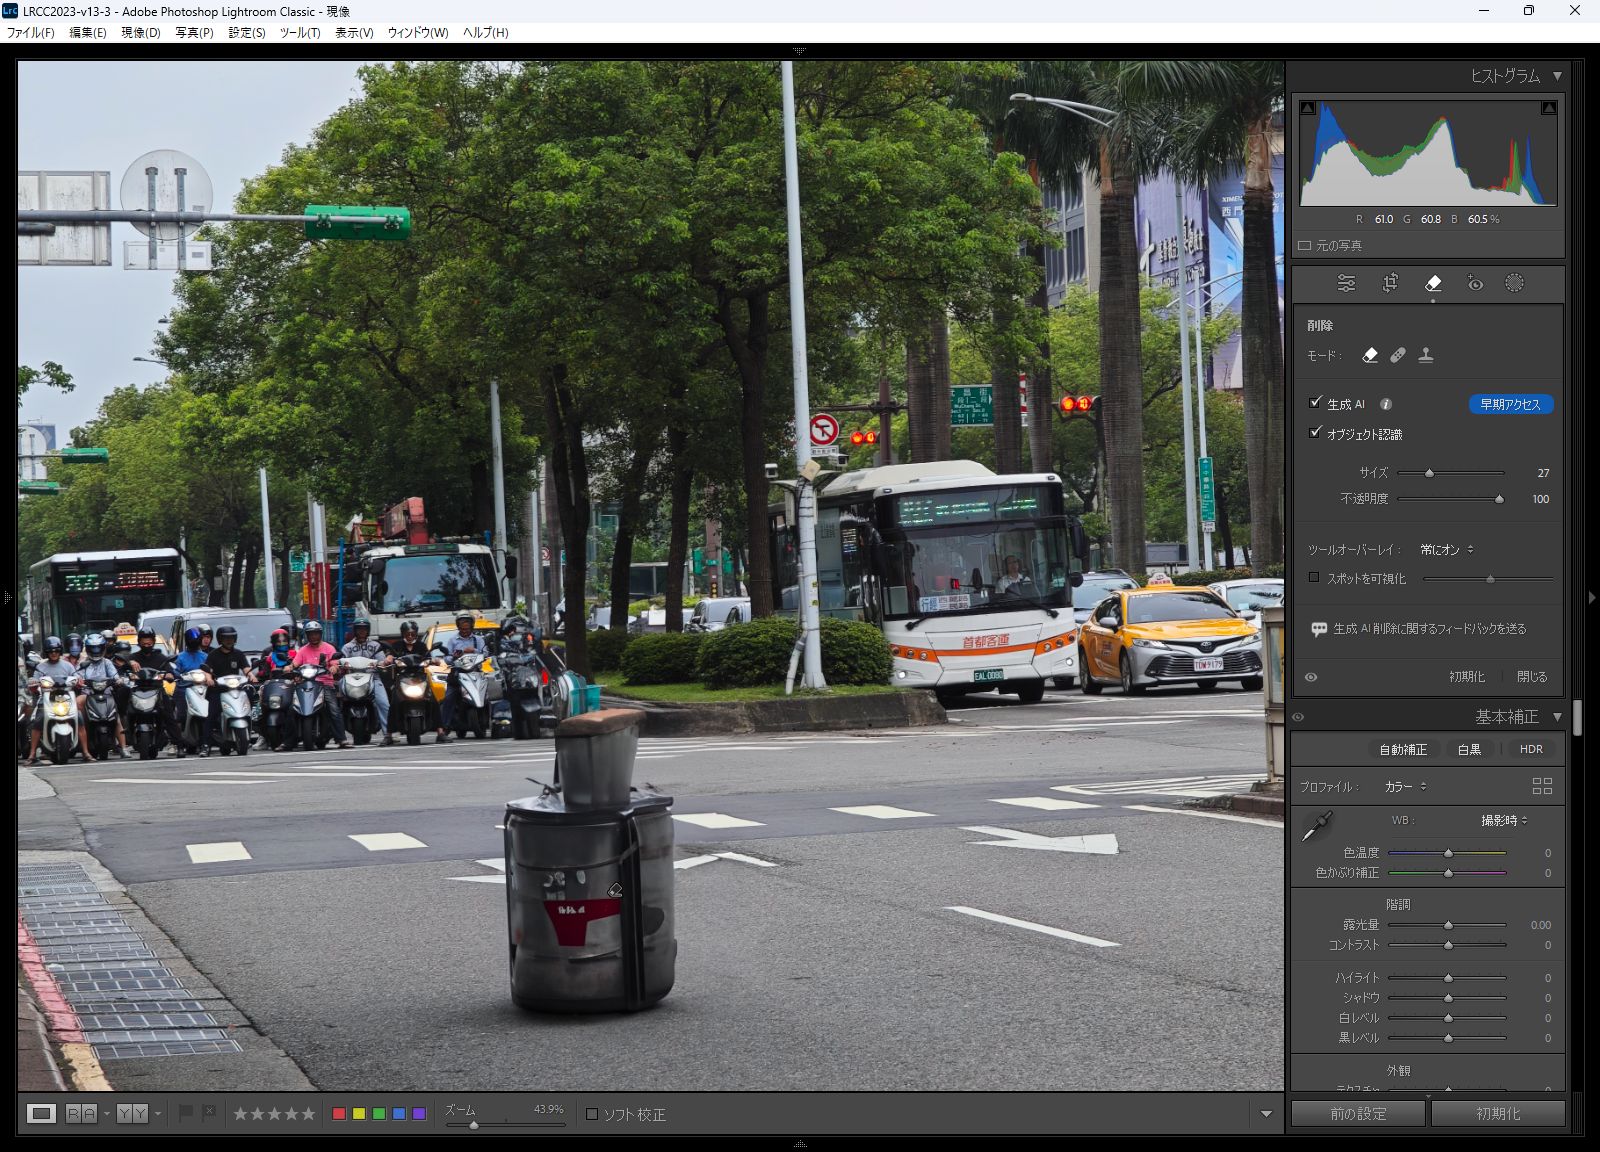Image resolution: width=1600 pixels, height=1152 pixels.
Task: Open the profile browser grid icon
Action: 1542,787
